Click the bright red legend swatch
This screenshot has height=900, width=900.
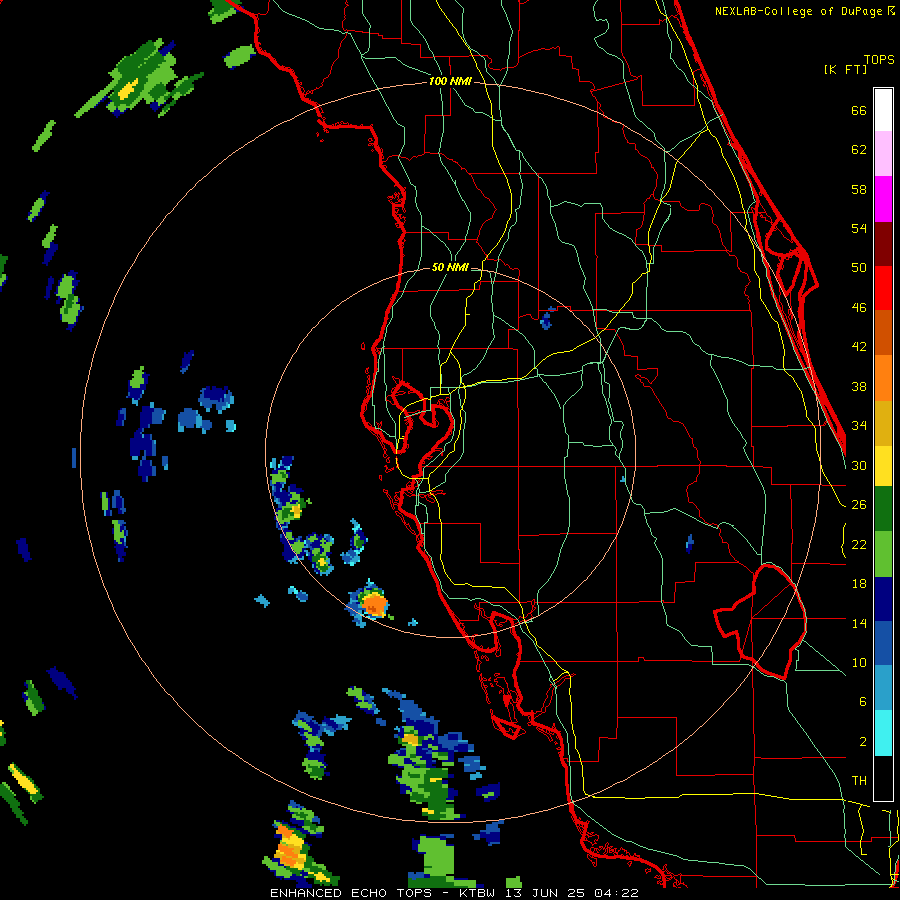[x=883, y=288]
